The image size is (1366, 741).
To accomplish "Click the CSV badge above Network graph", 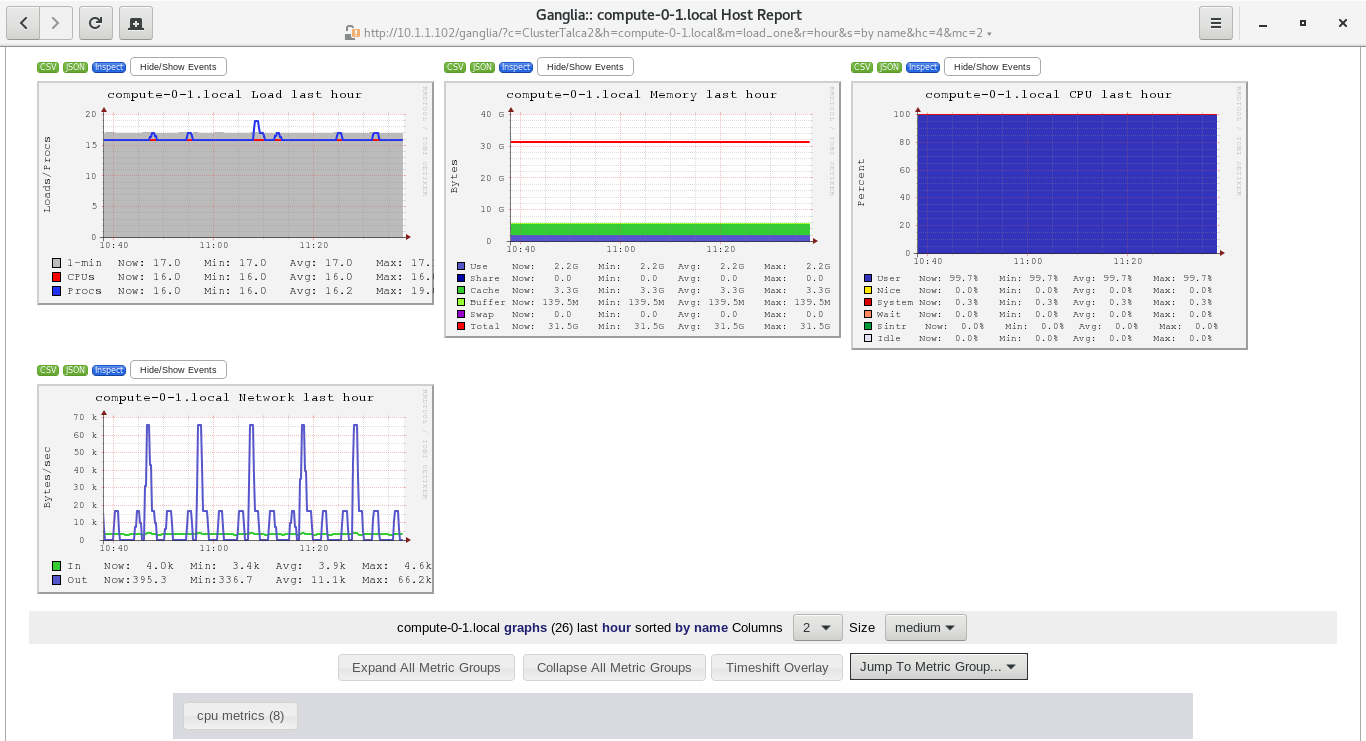I will click(48, 370).
